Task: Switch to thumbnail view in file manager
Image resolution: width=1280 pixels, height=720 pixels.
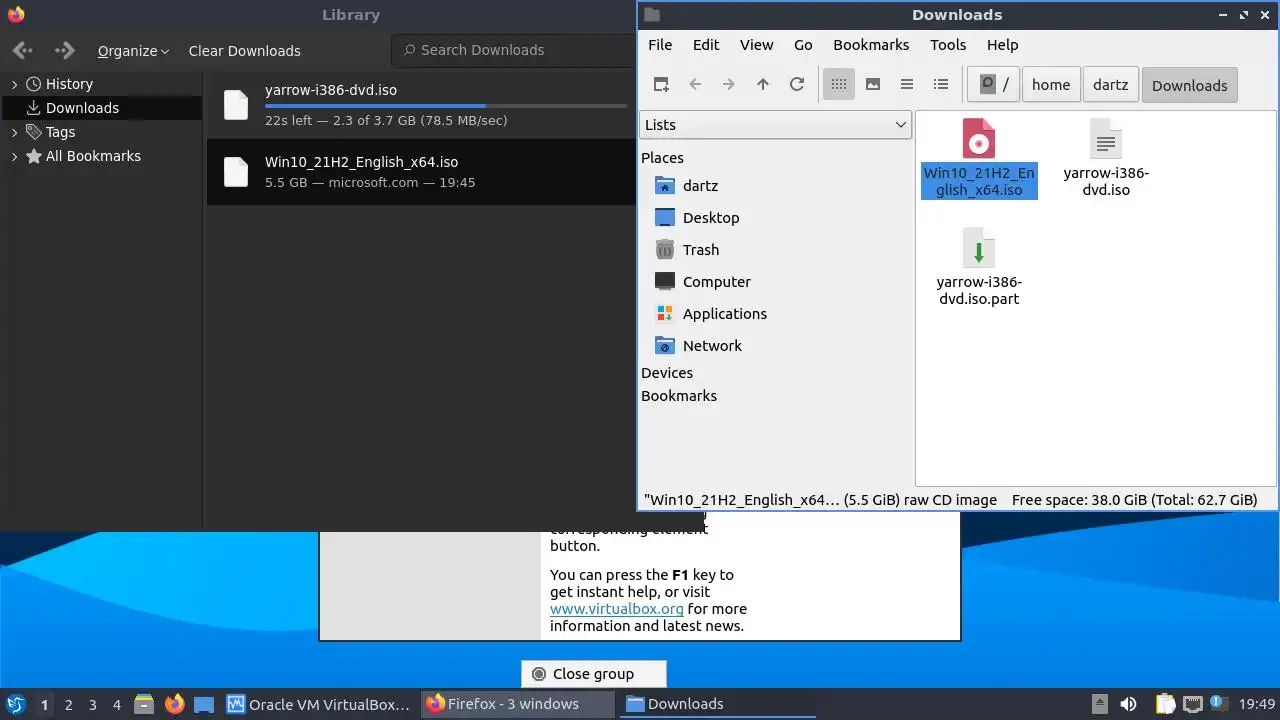Action: [x=873, y=85]
